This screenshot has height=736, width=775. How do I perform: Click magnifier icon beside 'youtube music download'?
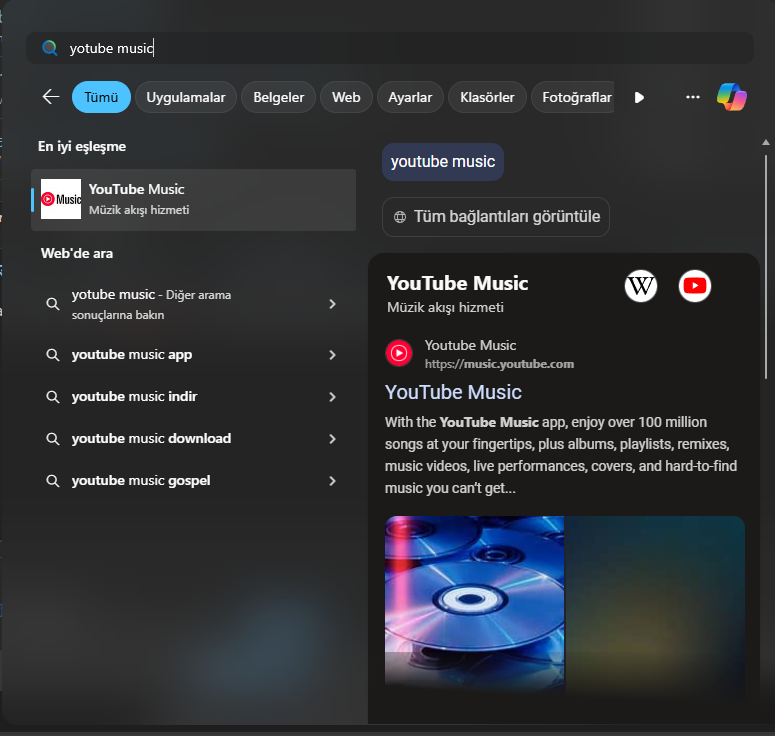point(52,439)
